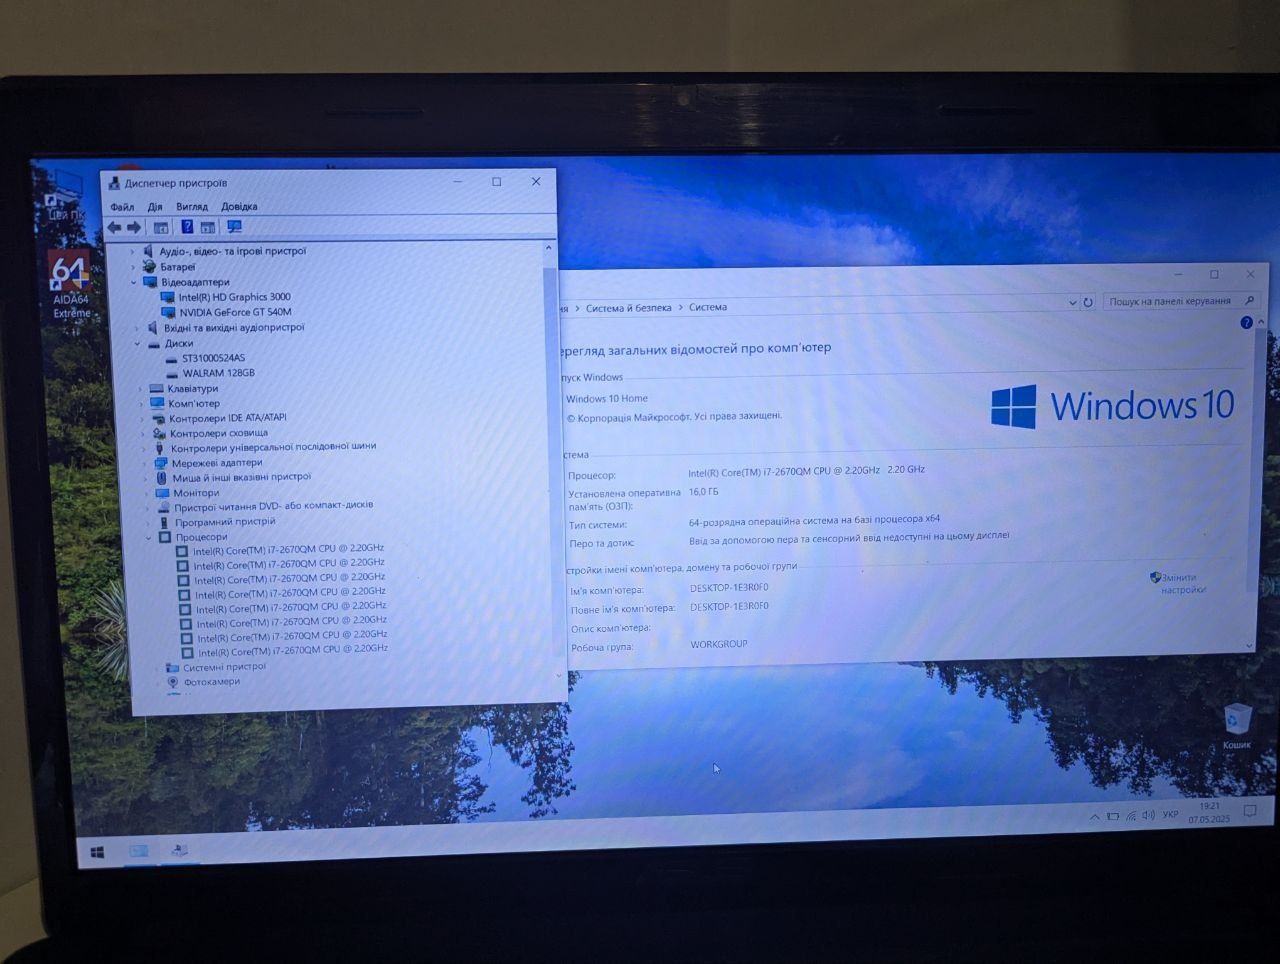The width and height of the screenshot is (1280, 964).
Task: Open AIDA64 Extreme desktop shortcut
Action: pyautogui.click(x=70, y=285)
